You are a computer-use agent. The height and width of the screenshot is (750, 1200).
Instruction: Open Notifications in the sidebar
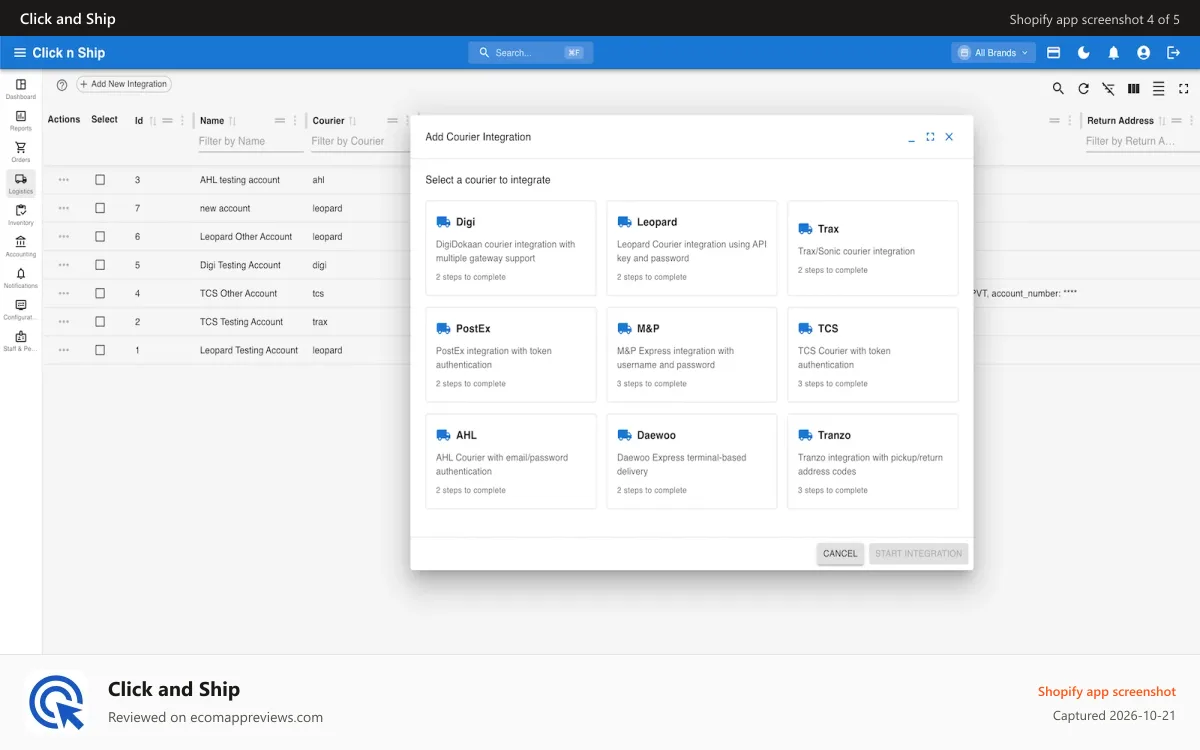(x=21, y=278)
